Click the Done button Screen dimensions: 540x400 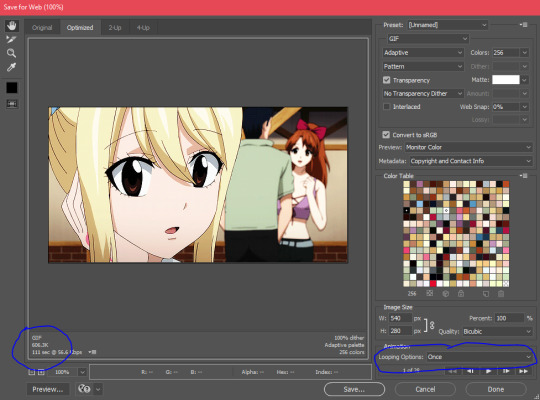coord(496,389)
